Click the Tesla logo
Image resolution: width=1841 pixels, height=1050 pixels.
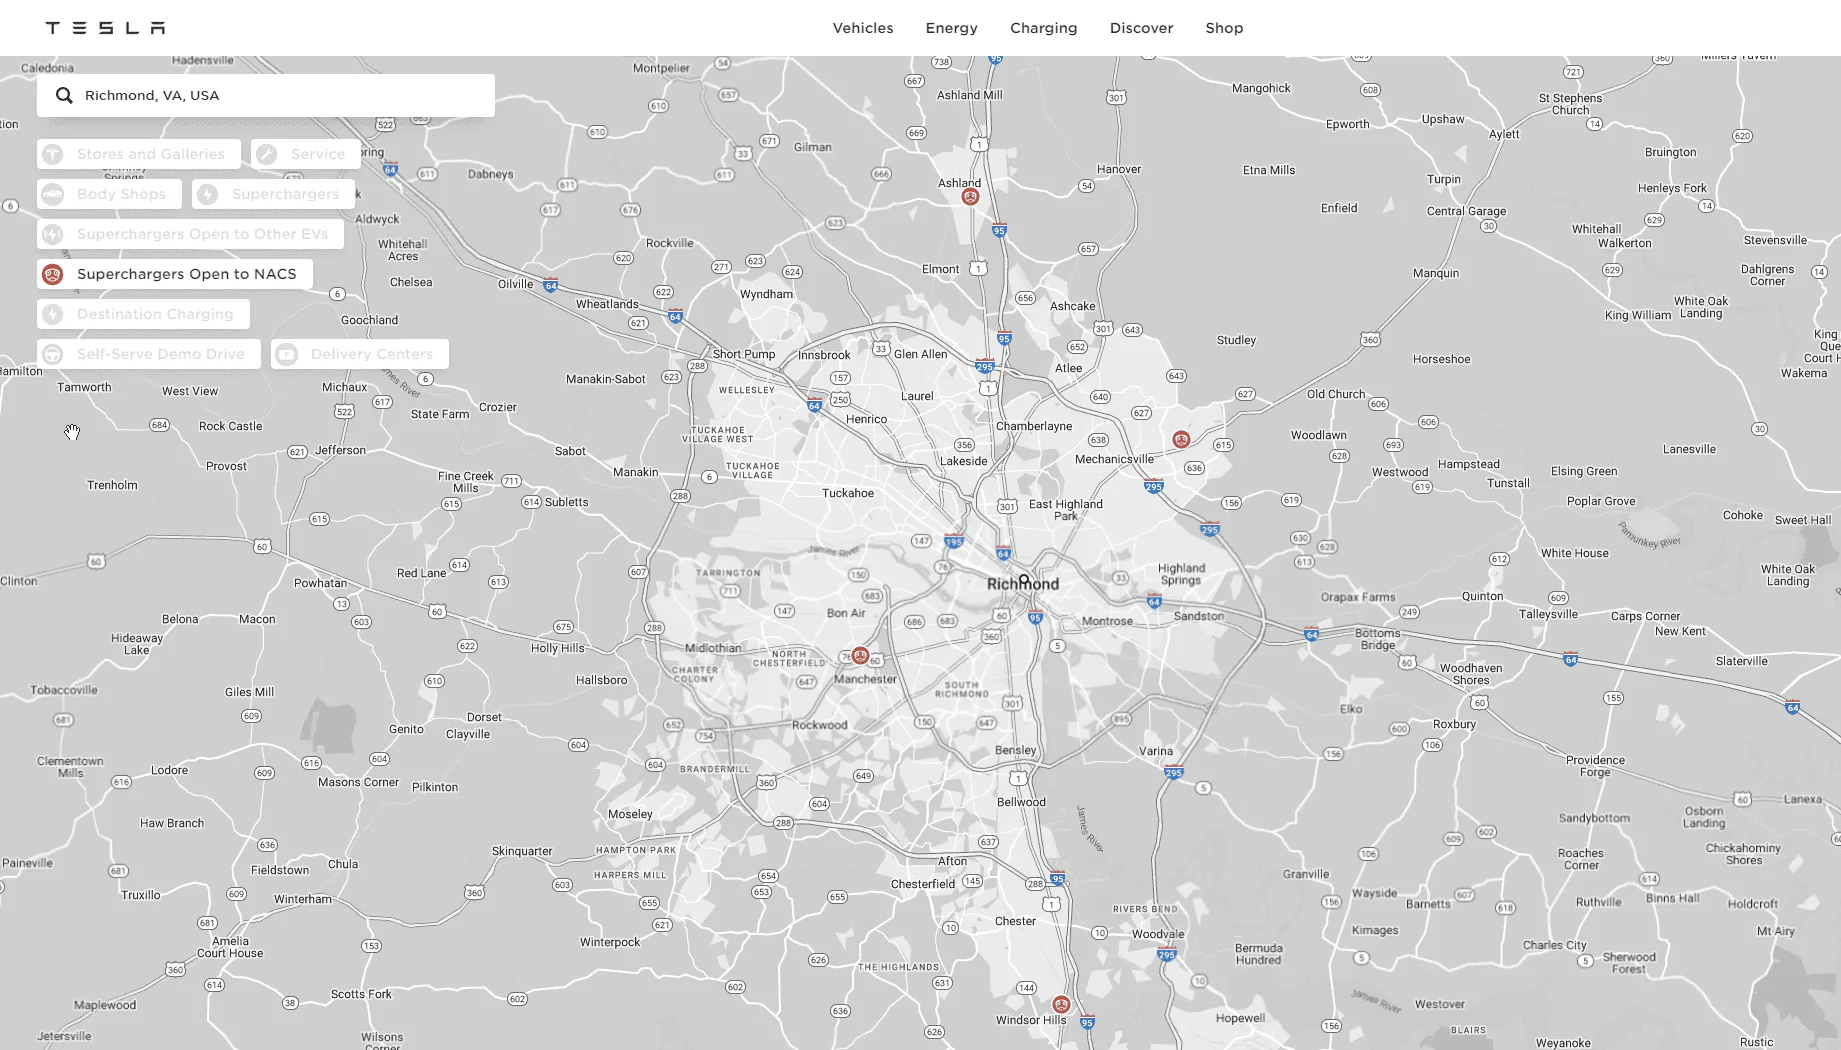[x=105, y=28]
